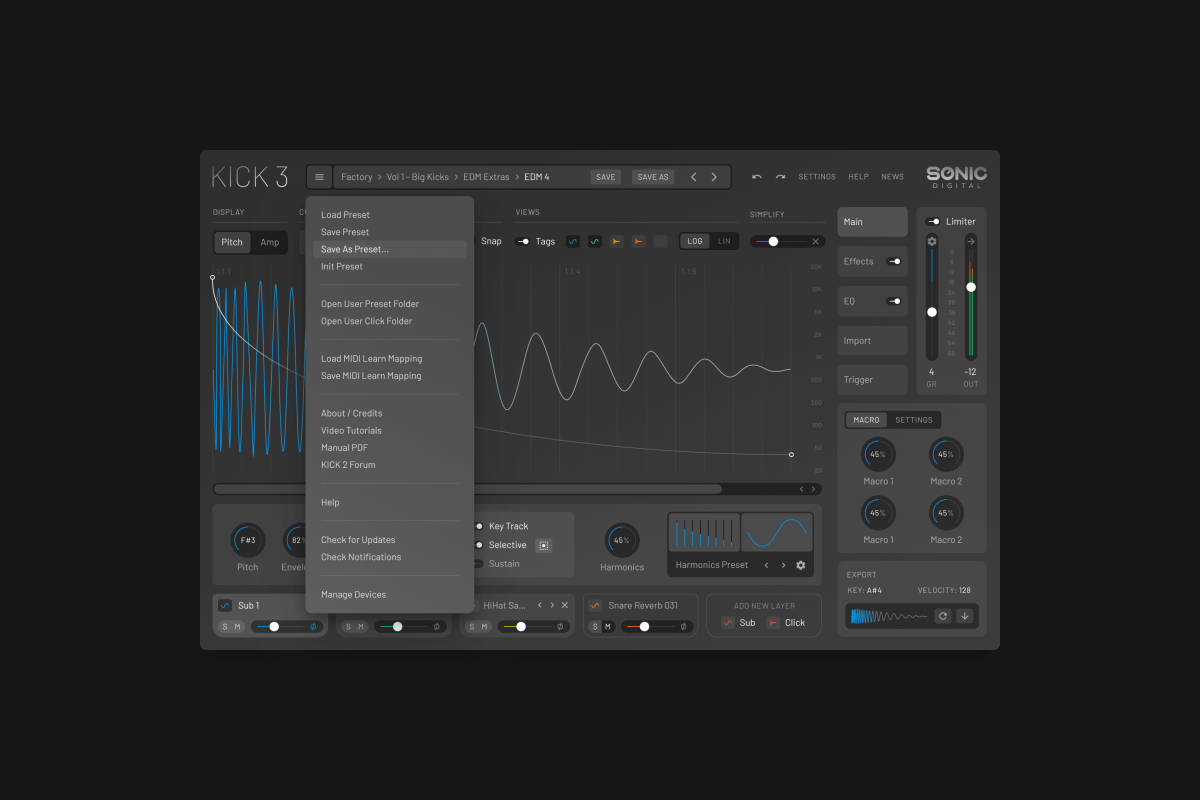Select Init Preset in the menu
The width and height of the screenshot is (1200, 800).
pyautogui.click(x=342, y=267)
